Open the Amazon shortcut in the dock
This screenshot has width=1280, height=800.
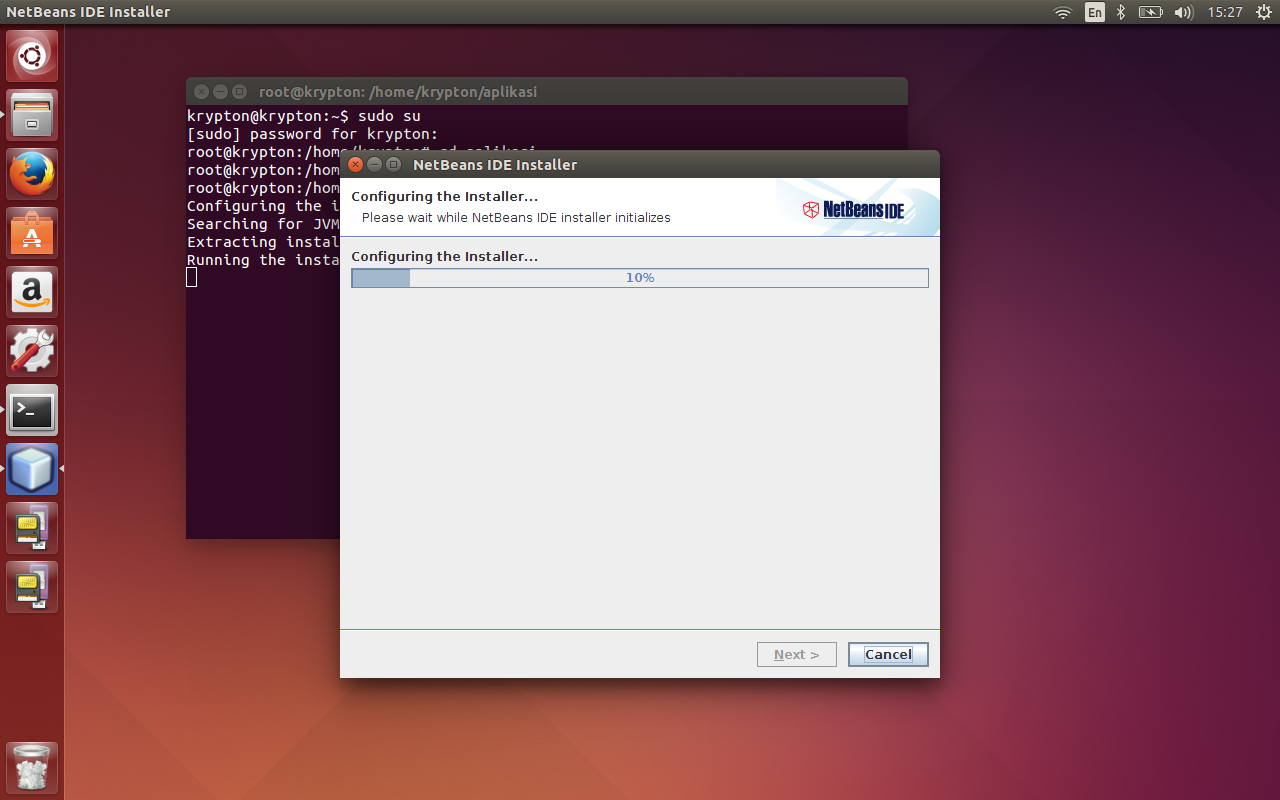pyautogui.click(x=32, y=291)
